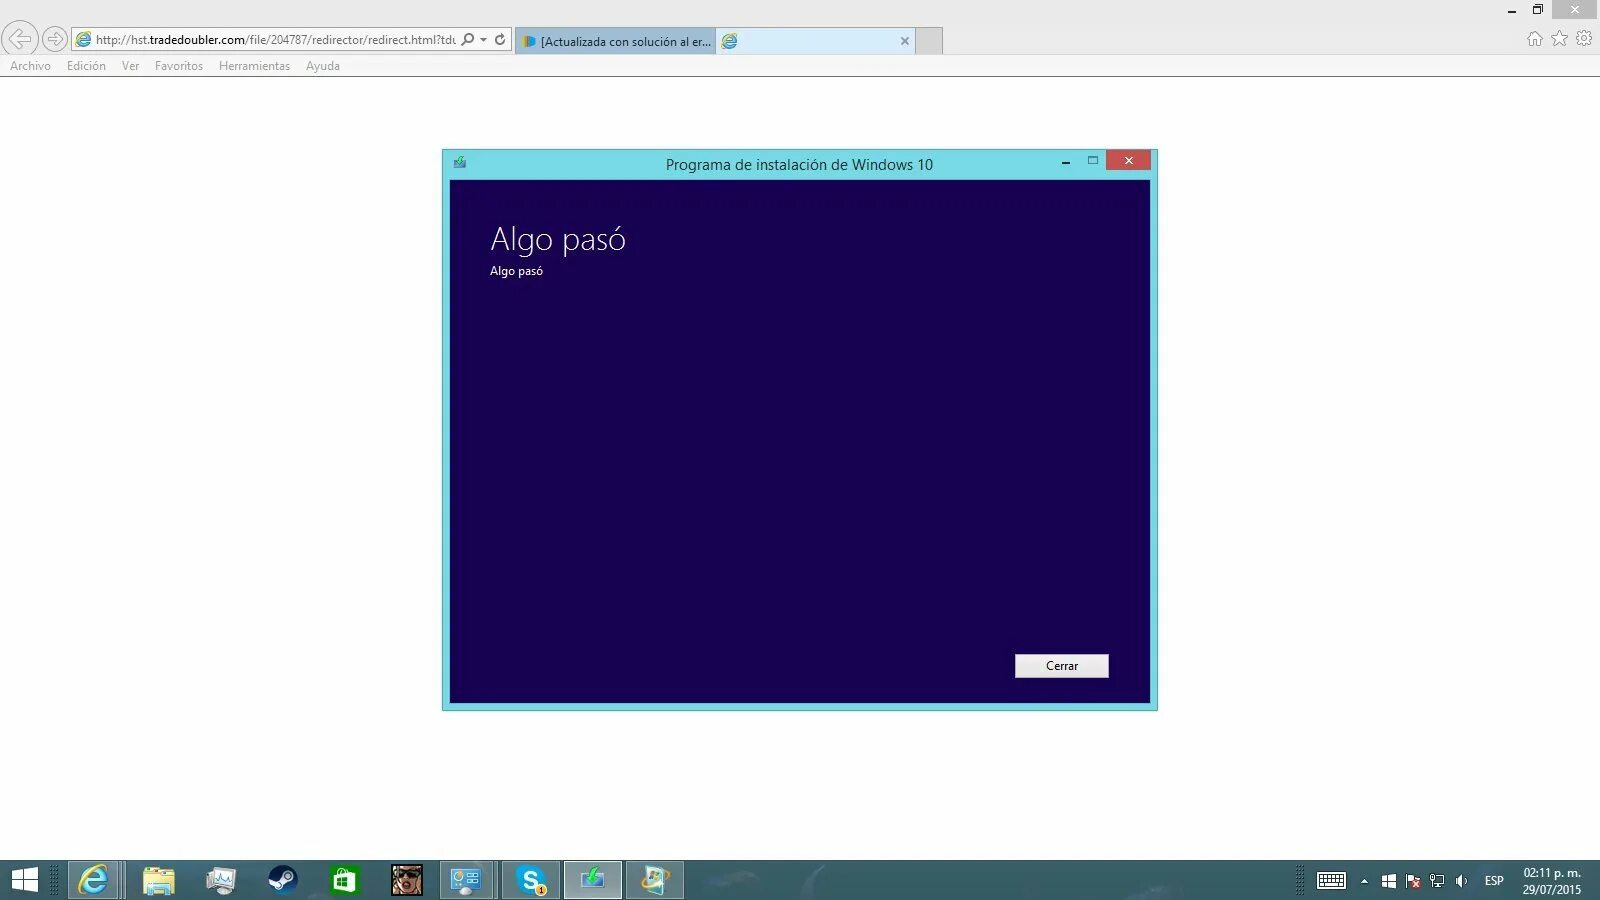Open the Herramientas menu
The height and width of the screenshot is (900, 1600).
(x=254, y=66)
